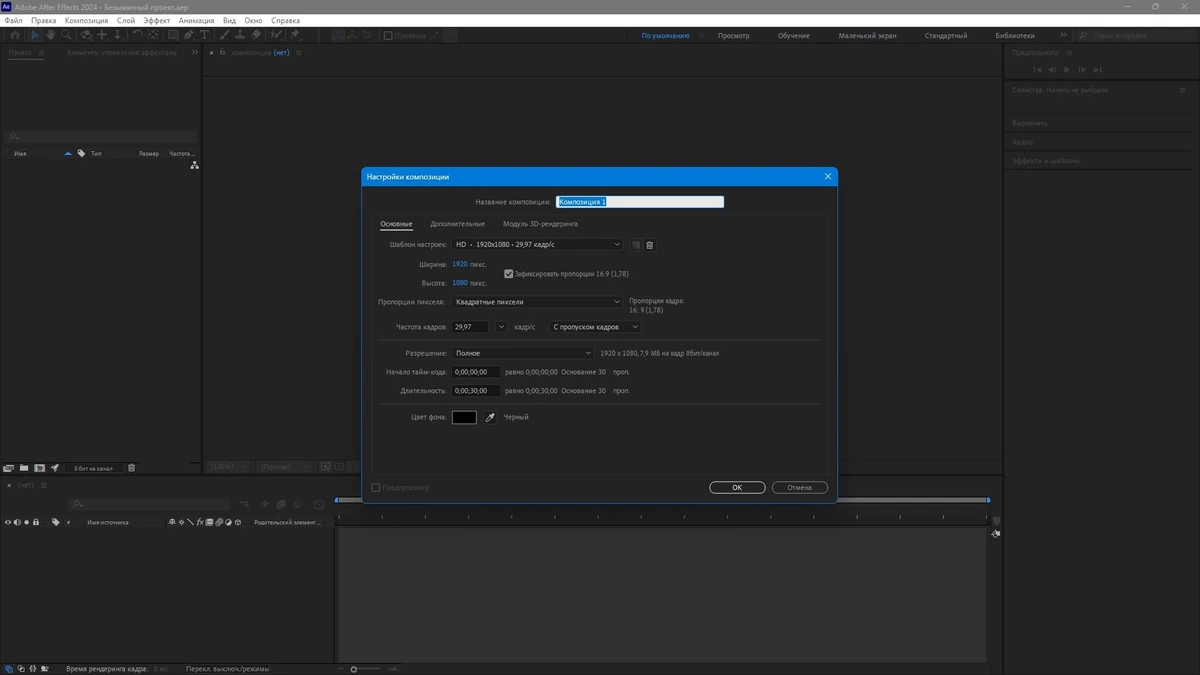The width and height of the screenshot is (1200, 675).
Task: Switch to the Модуль 3D-рендеринга tab
Action: (x=540, y=224)
